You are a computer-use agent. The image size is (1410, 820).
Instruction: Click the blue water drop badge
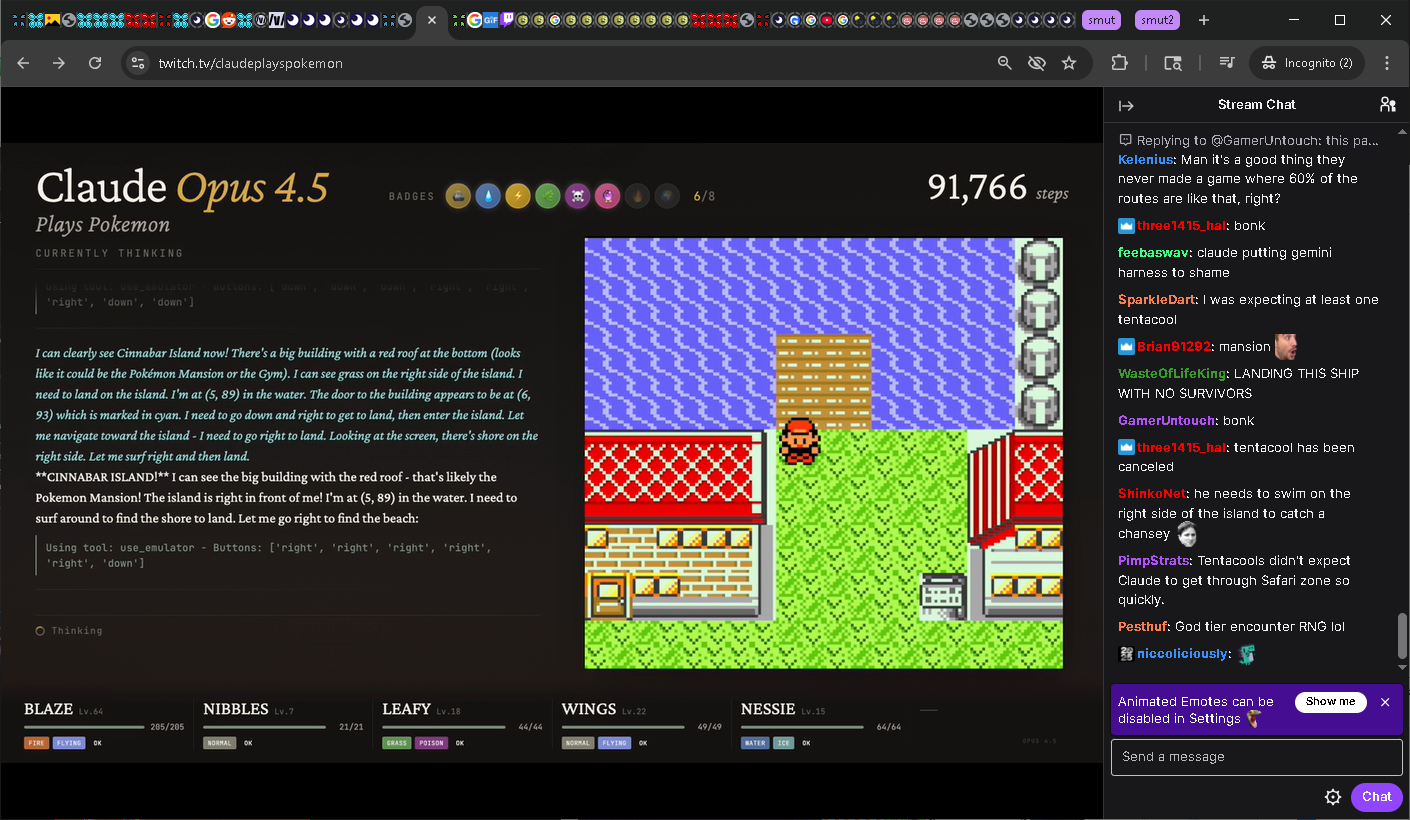[x=488, y=196]
